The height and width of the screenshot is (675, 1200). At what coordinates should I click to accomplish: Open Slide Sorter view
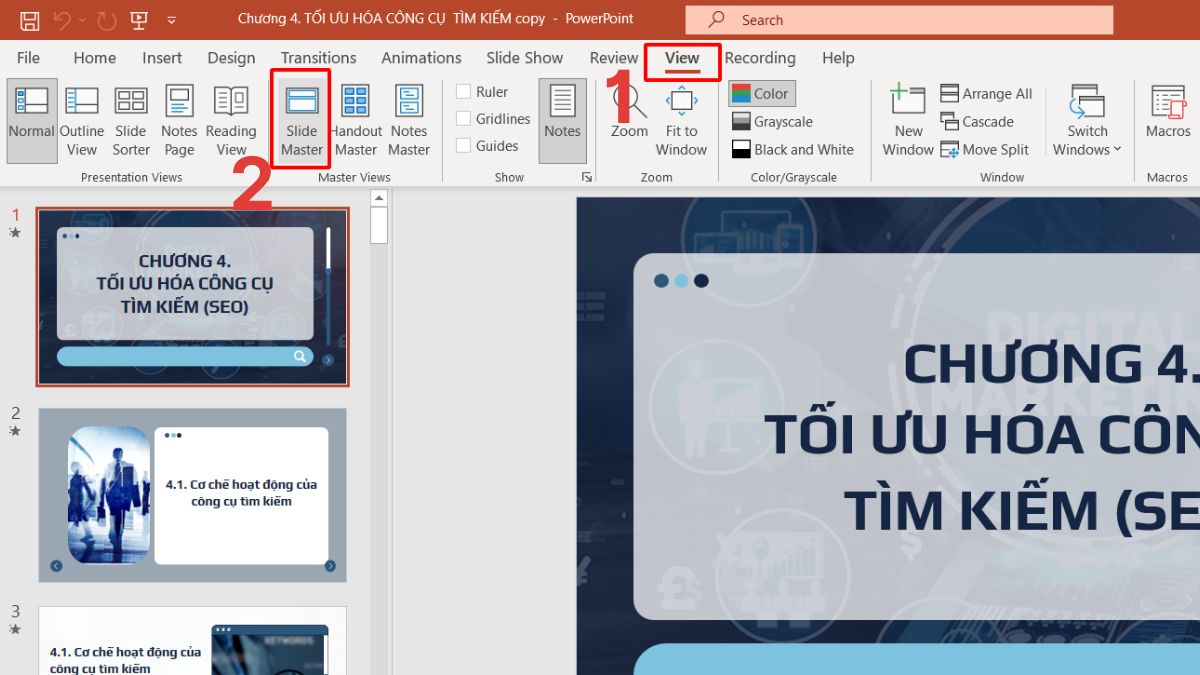coord(131,121)
